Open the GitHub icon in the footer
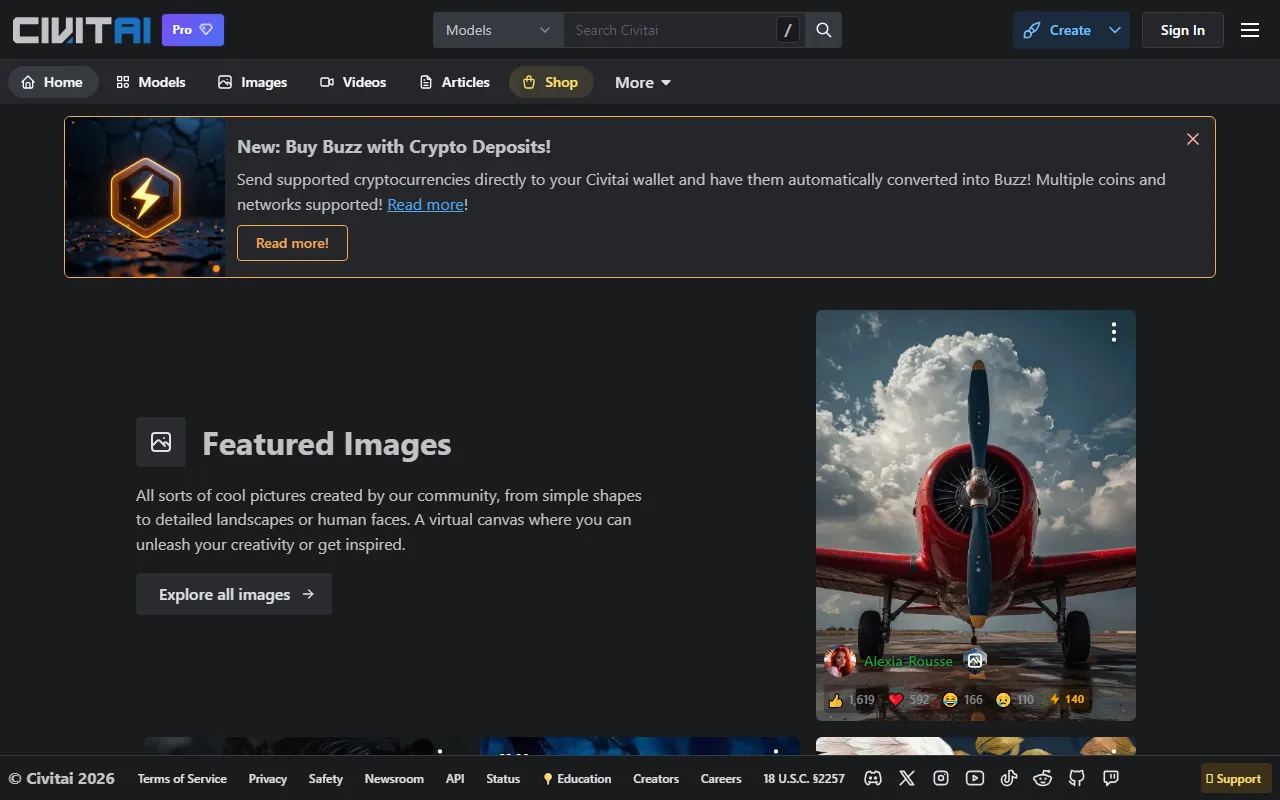Image resolution: width=1280 pixels, height=800 pixels. pos(1076,777)
